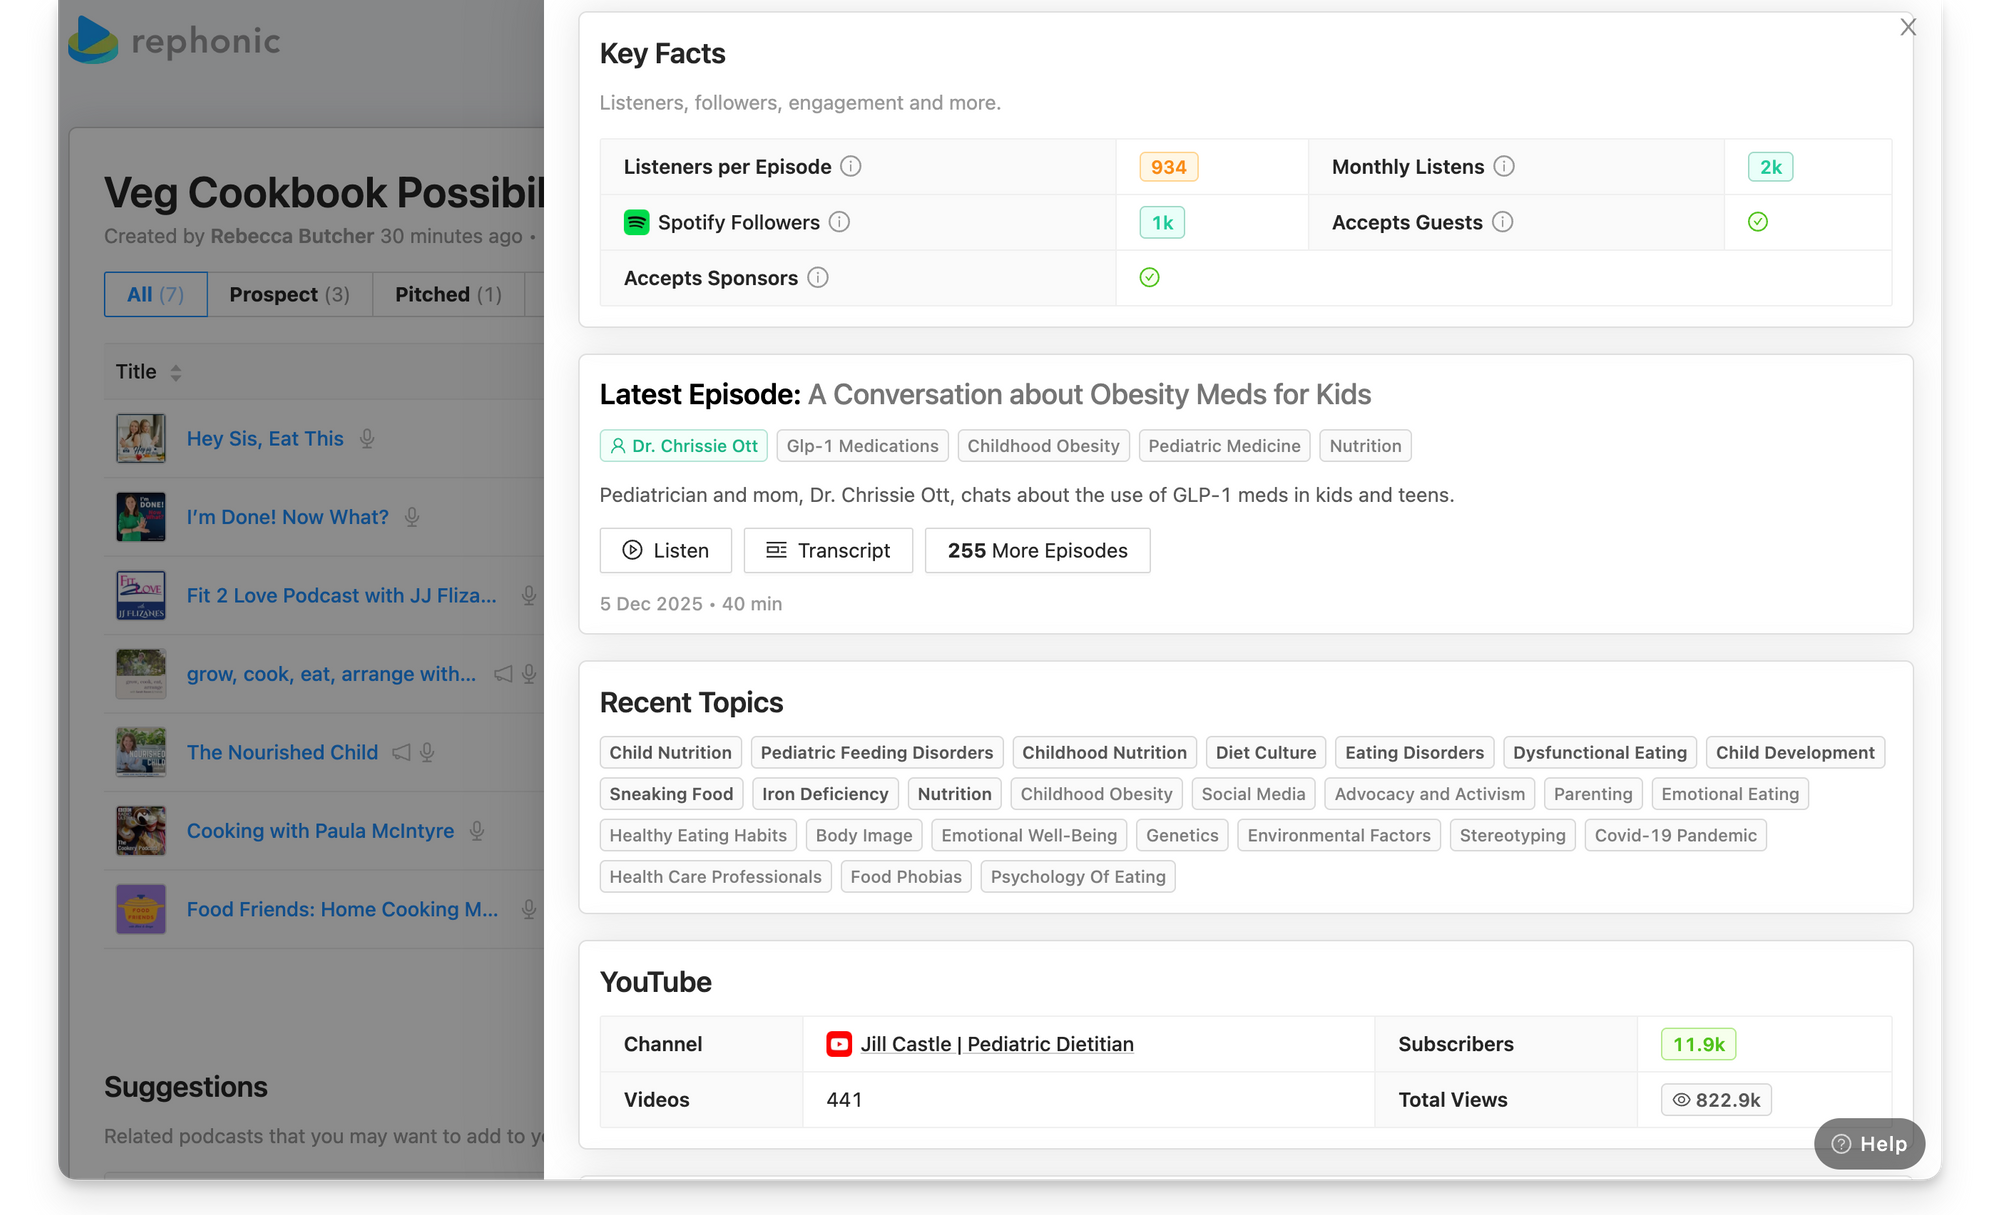Image resolution: width=2000 pixels, height=1215 pixels.
Task: Click the Spotify logo icon
Action: 636,222
